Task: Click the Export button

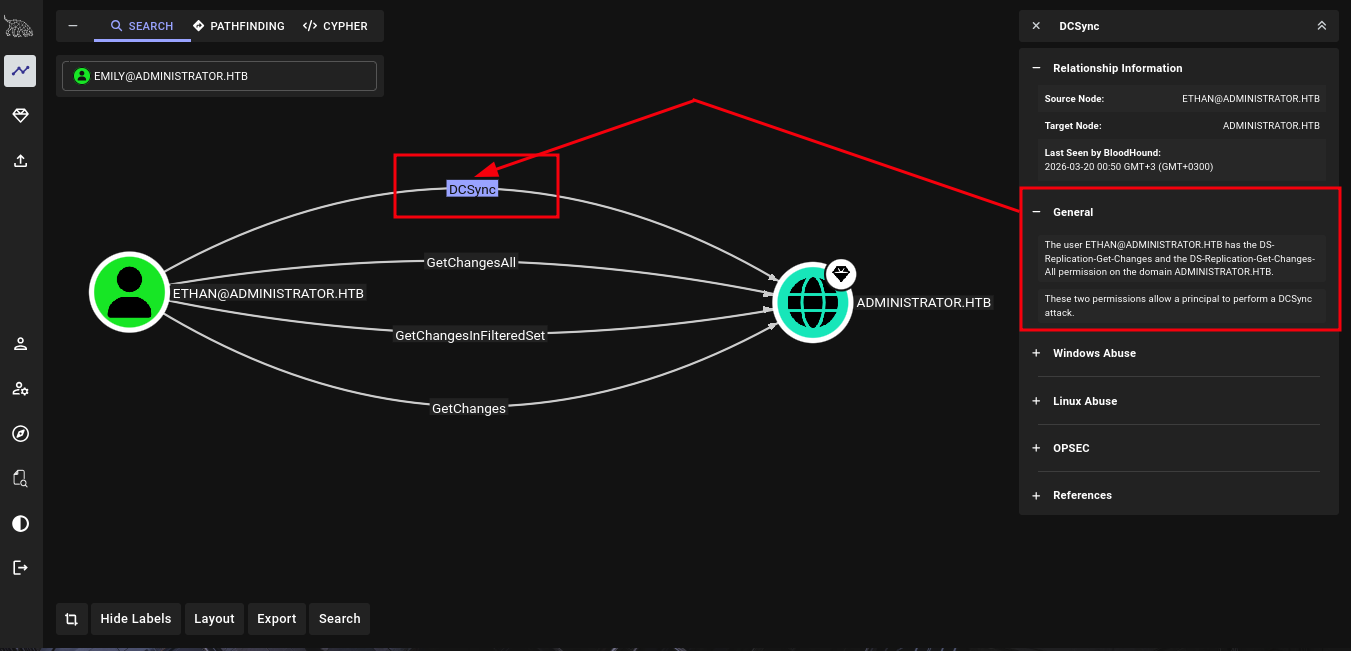Action: coord(277,619)
